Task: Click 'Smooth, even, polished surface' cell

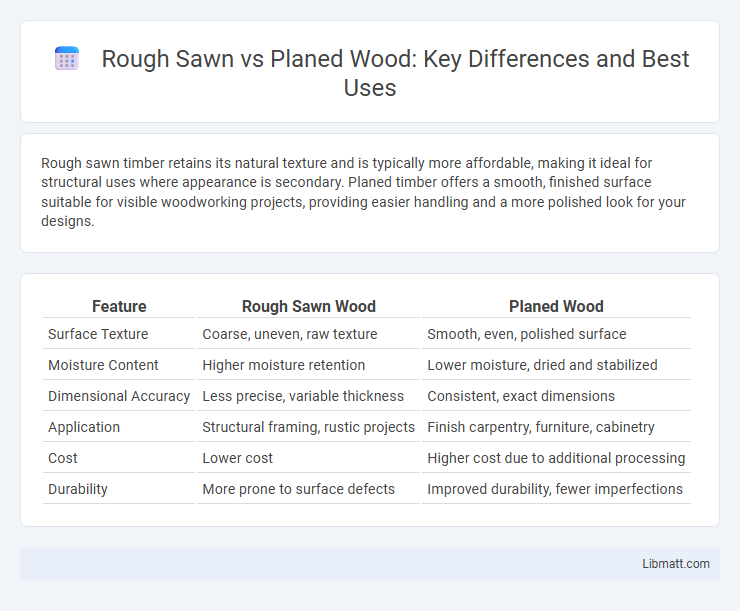Action: (527, 334)
